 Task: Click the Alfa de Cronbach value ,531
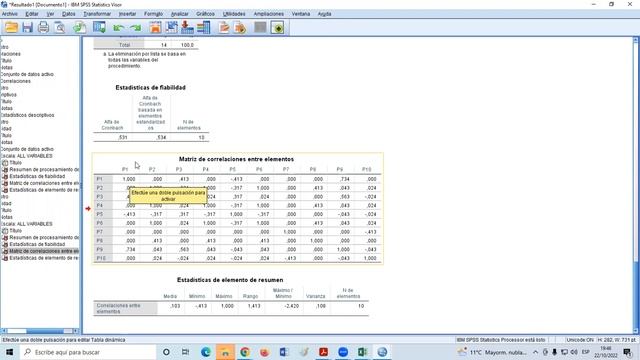[x=122, y=138]
